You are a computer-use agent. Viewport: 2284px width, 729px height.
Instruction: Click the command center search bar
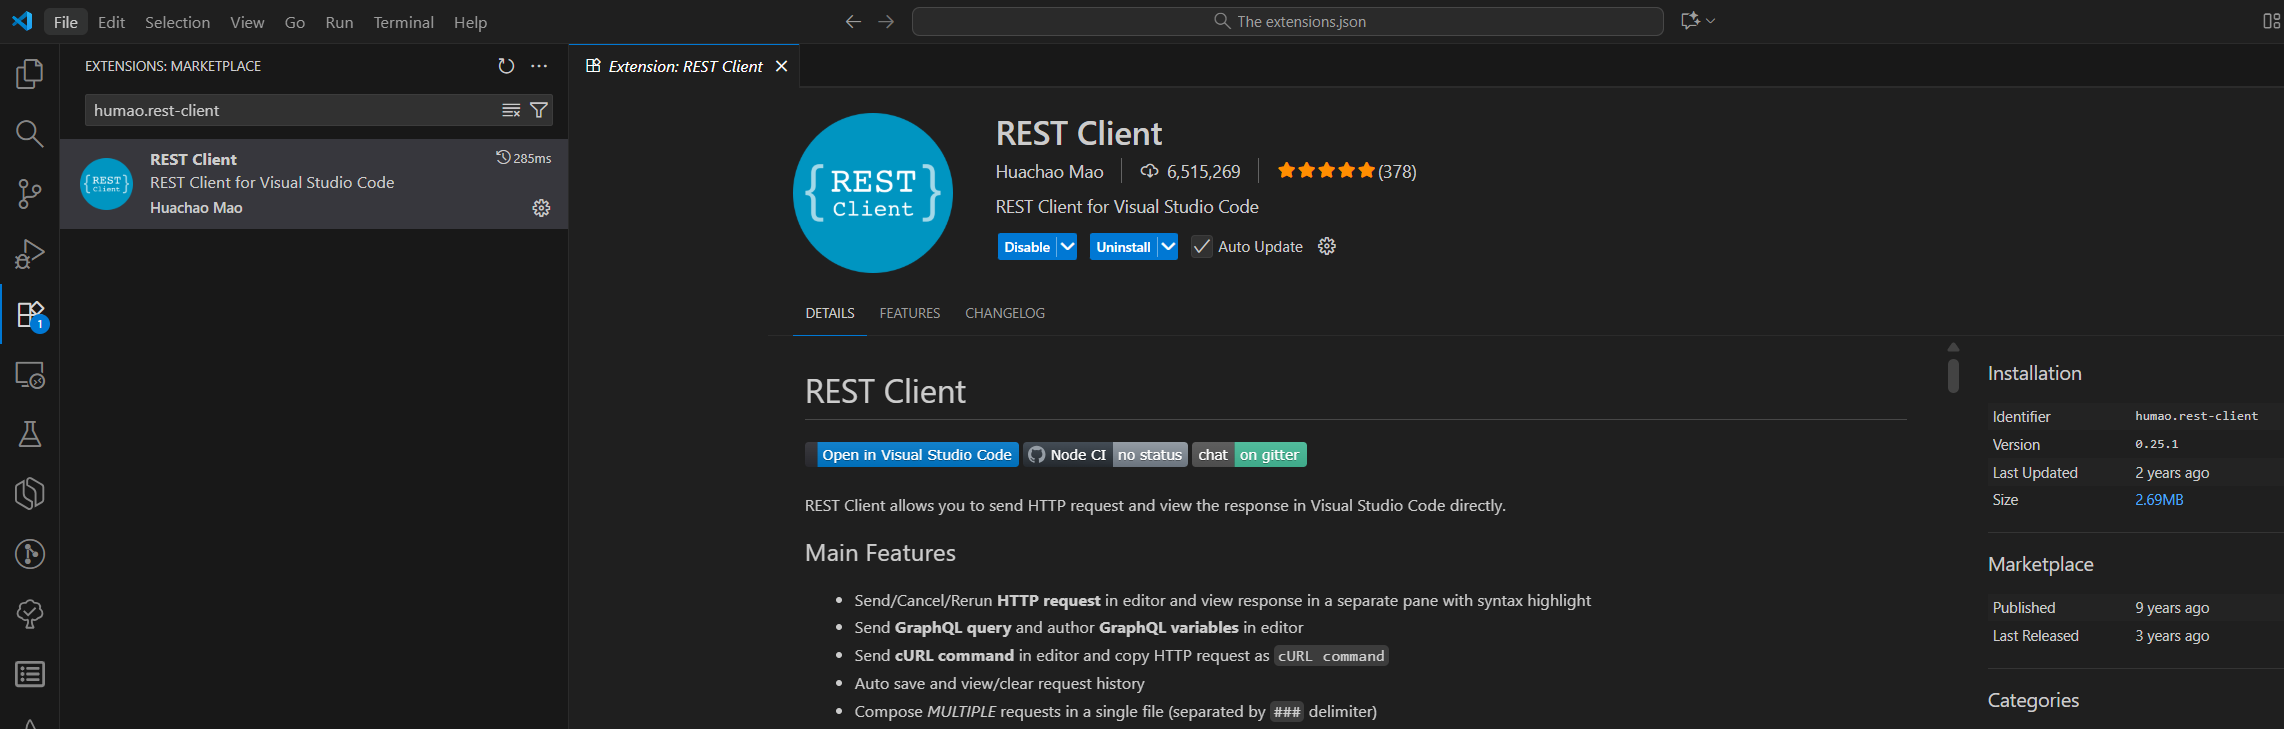pos(1288,21)
